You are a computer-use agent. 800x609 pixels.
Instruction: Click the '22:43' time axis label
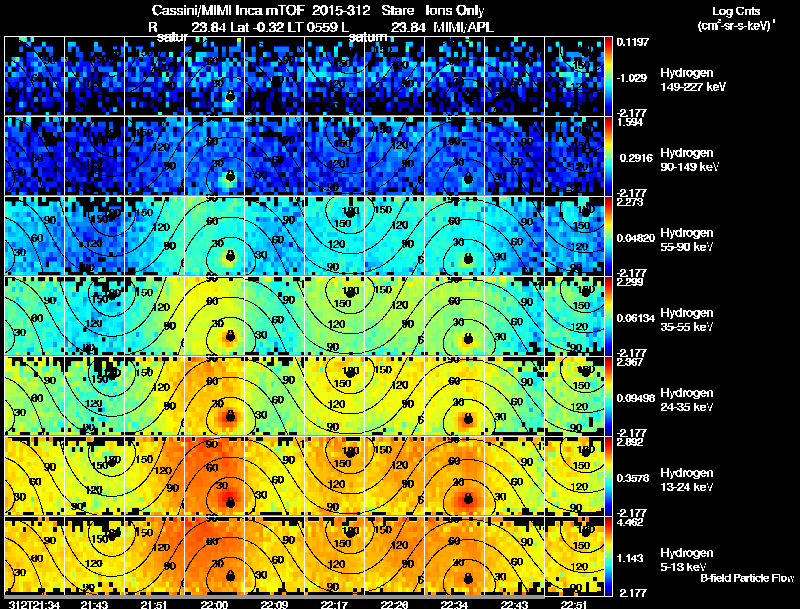click(x=514, y=605)
